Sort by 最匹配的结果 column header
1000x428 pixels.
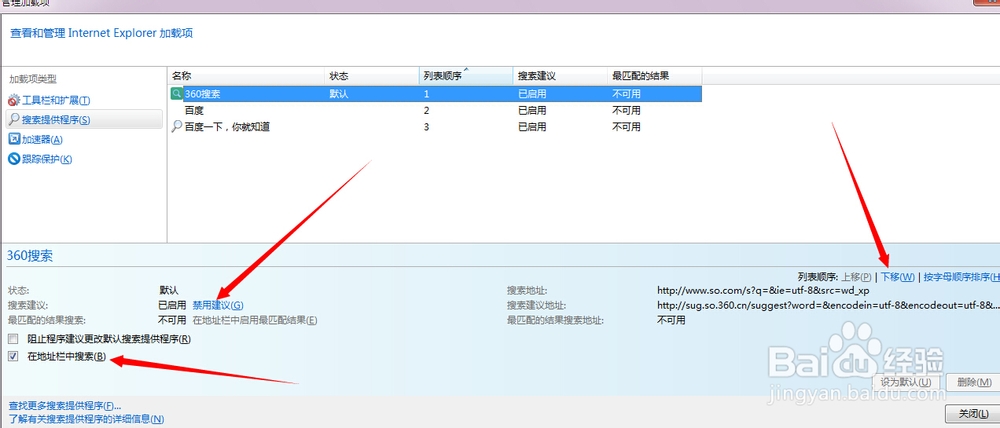(x=655, y=76)
